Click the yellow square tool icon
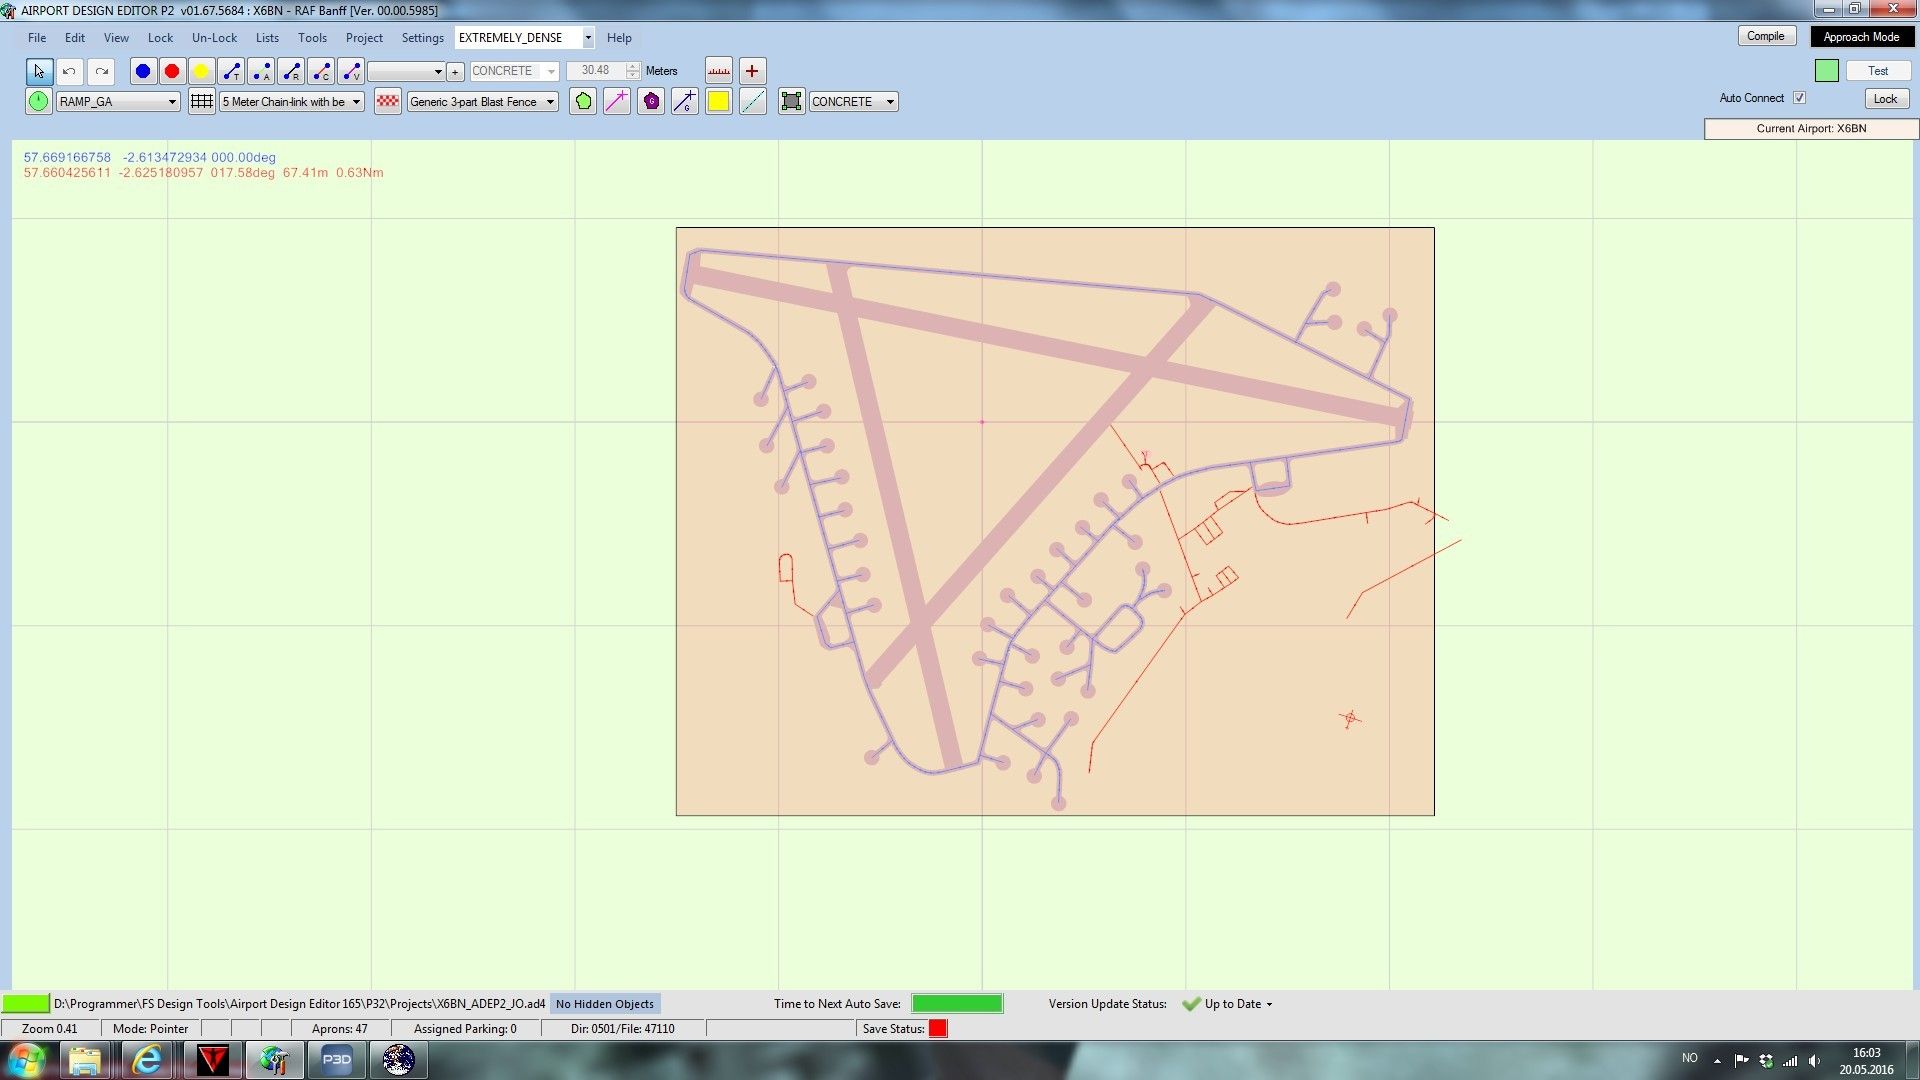The height and width of the screenshot is (1080, 1920). [718, 101]
